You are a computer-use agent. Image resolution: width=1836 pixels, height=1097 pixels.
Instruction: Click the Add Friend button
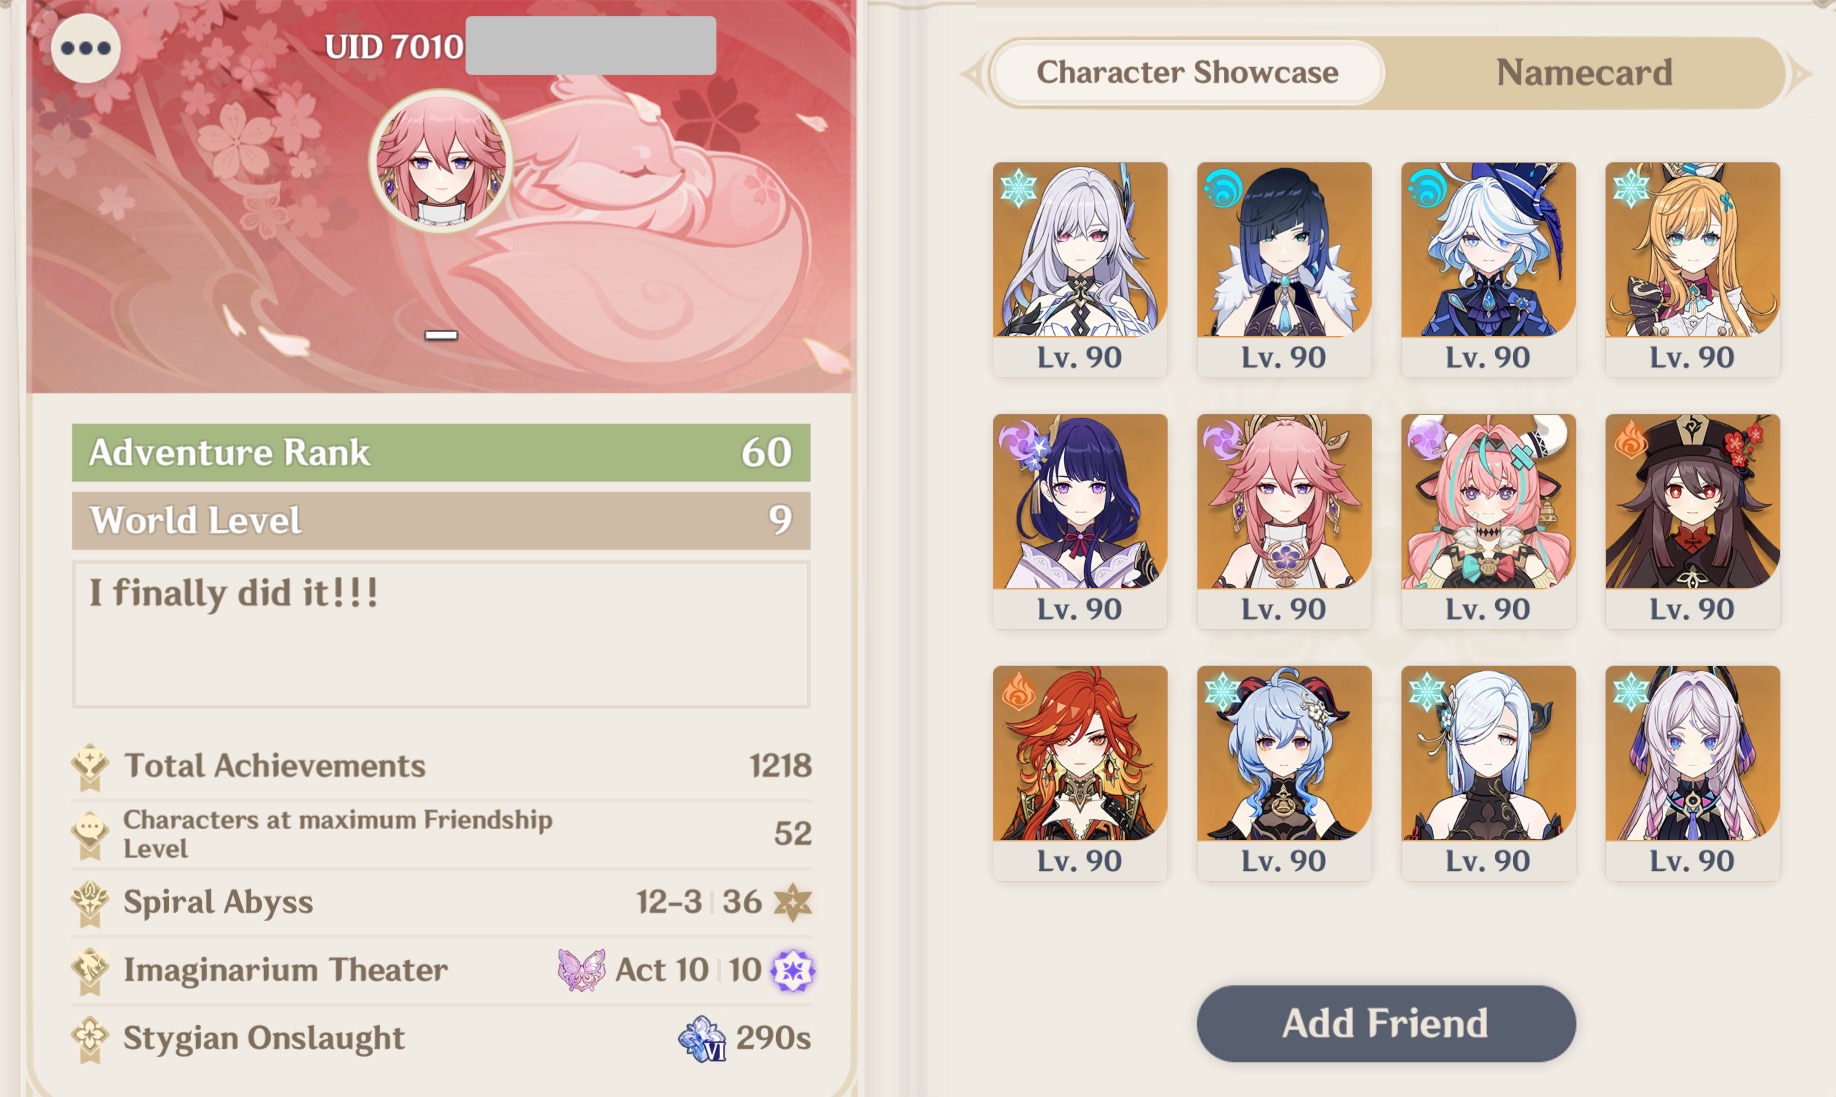tap(1386, 1023)
